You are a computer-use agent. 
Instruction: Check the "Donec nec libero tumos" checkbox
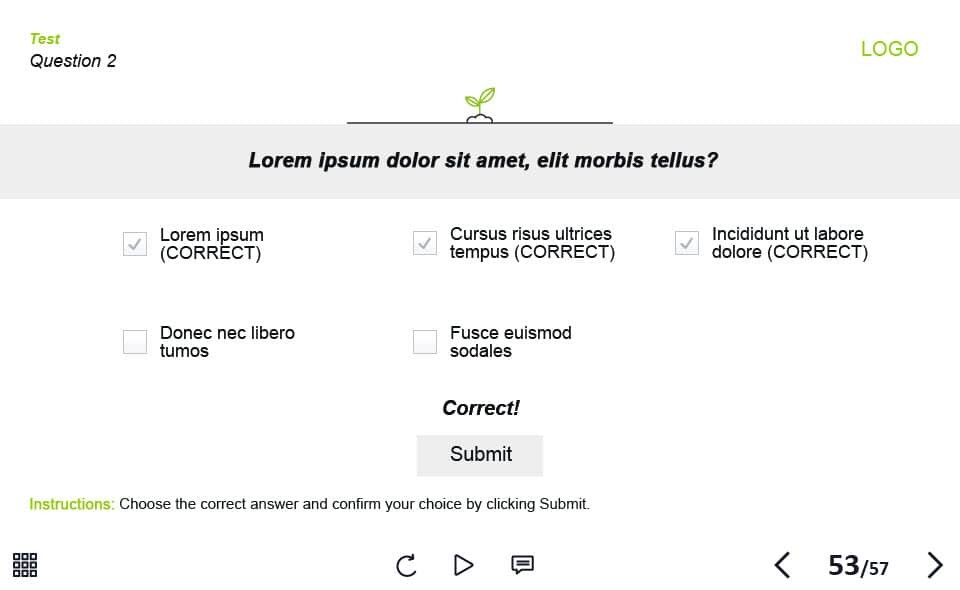135,342
